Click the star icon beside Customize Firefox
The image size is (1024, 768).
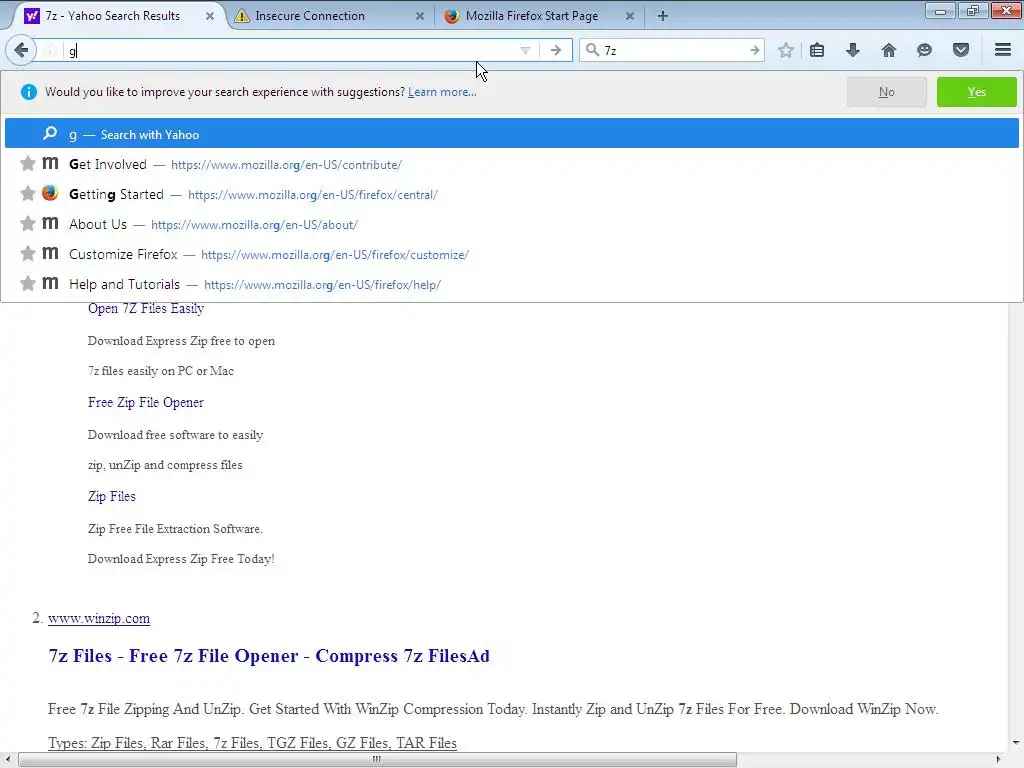click(27, 253)
